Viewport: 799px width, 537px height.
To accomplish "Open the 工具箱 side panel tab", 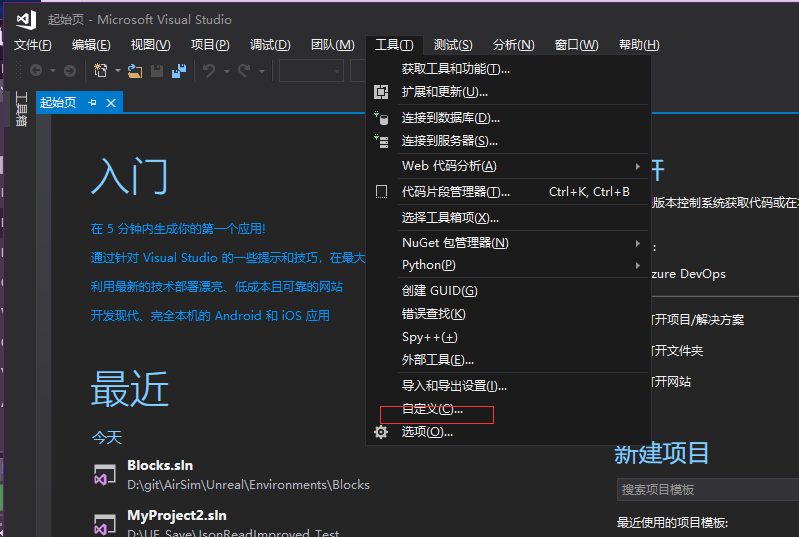I will [x=20, y=109].
